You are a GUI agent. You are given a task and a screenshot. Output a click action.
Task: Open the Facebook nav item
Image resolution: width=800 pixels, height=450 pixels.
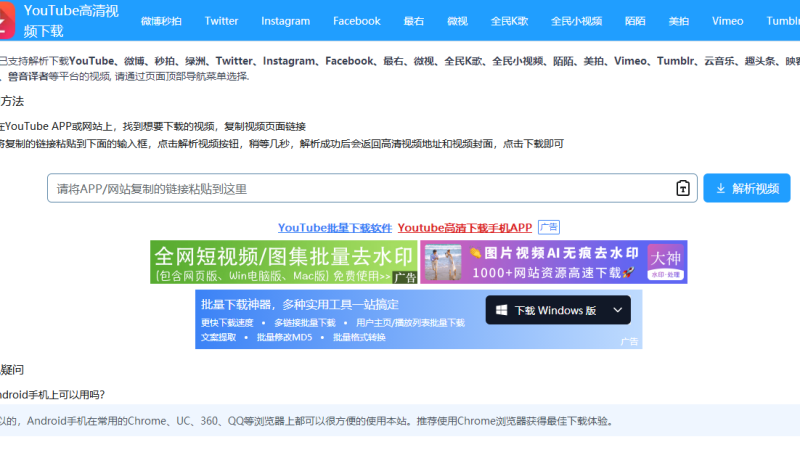tap(357, 21)
